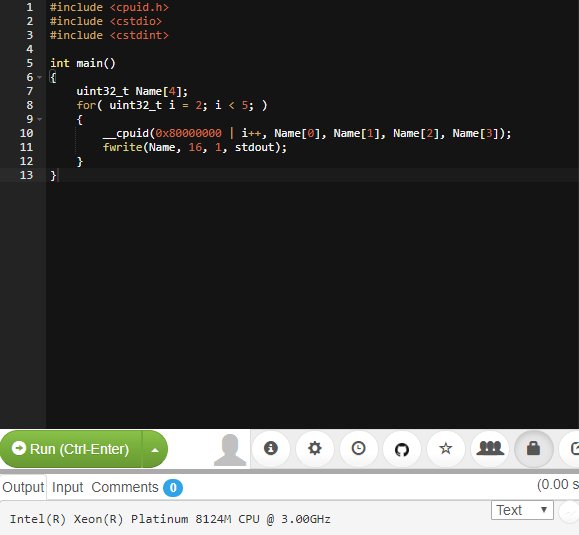Open the info icon button
Image resolution: width=579 pixels, height=535 pixels.
[x=271, y=449]
